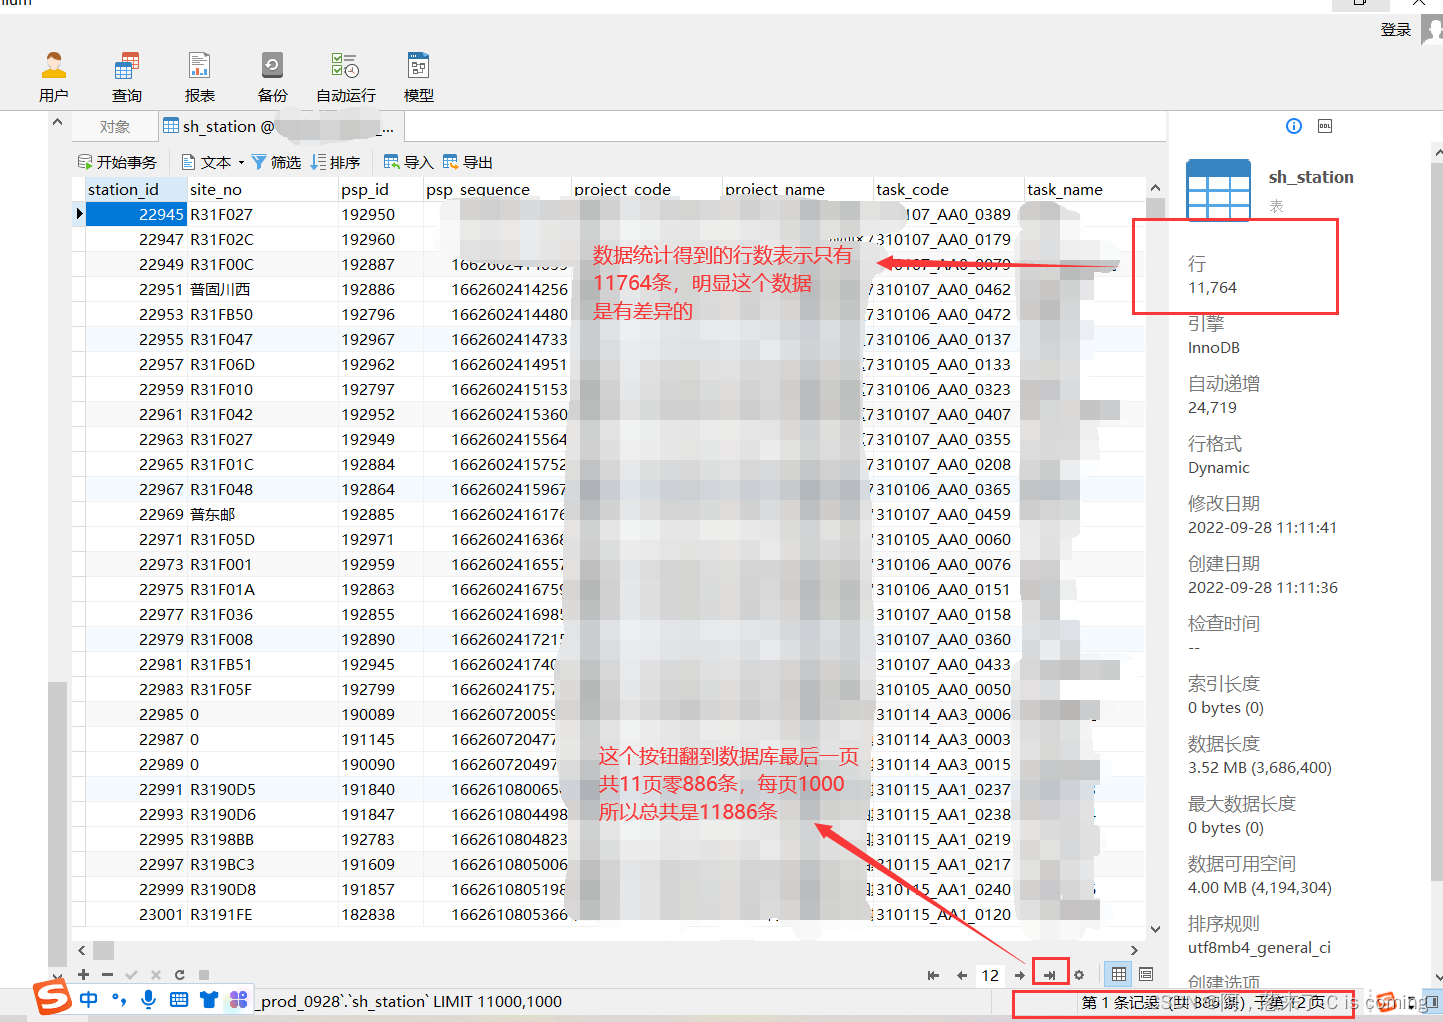Open the Sogou skin (shirt) icon
This screenshot has height=1022, width=1443.
[209, 999]
